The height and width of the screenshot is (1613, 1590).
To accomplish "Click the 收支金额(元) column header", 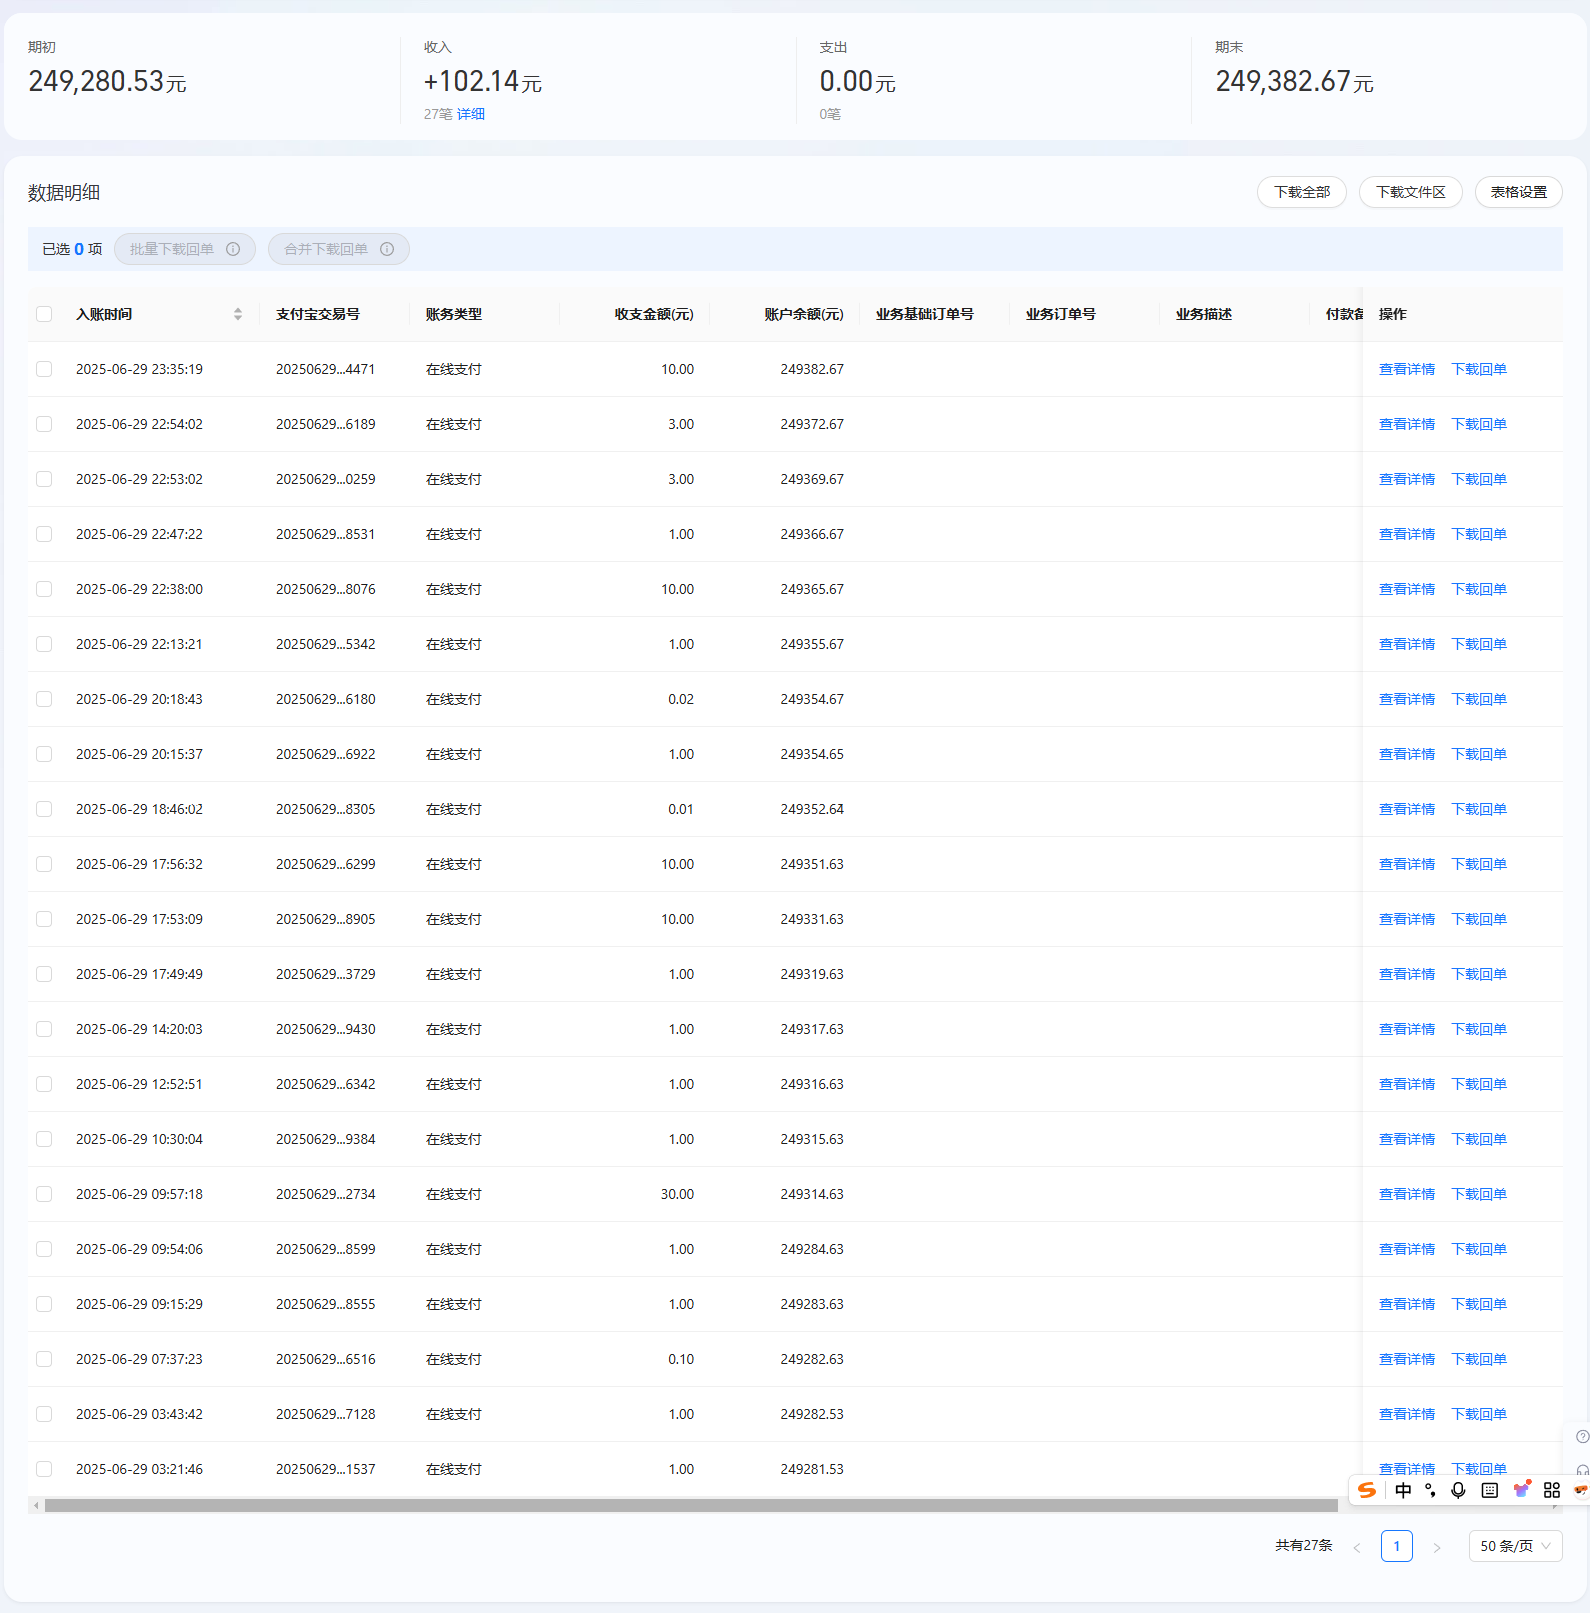I will (x=654, y=314).
